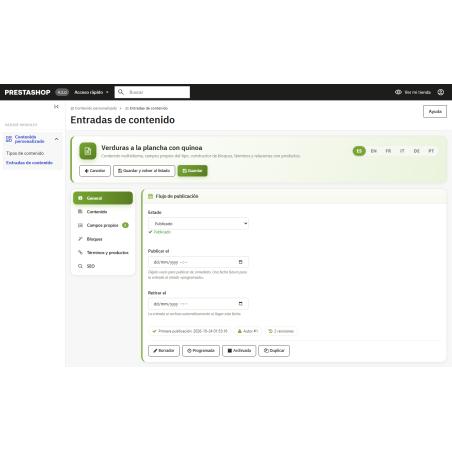452x452 pixels.
Task: Click the 2 revisiones chip
Action: (281, 331)
